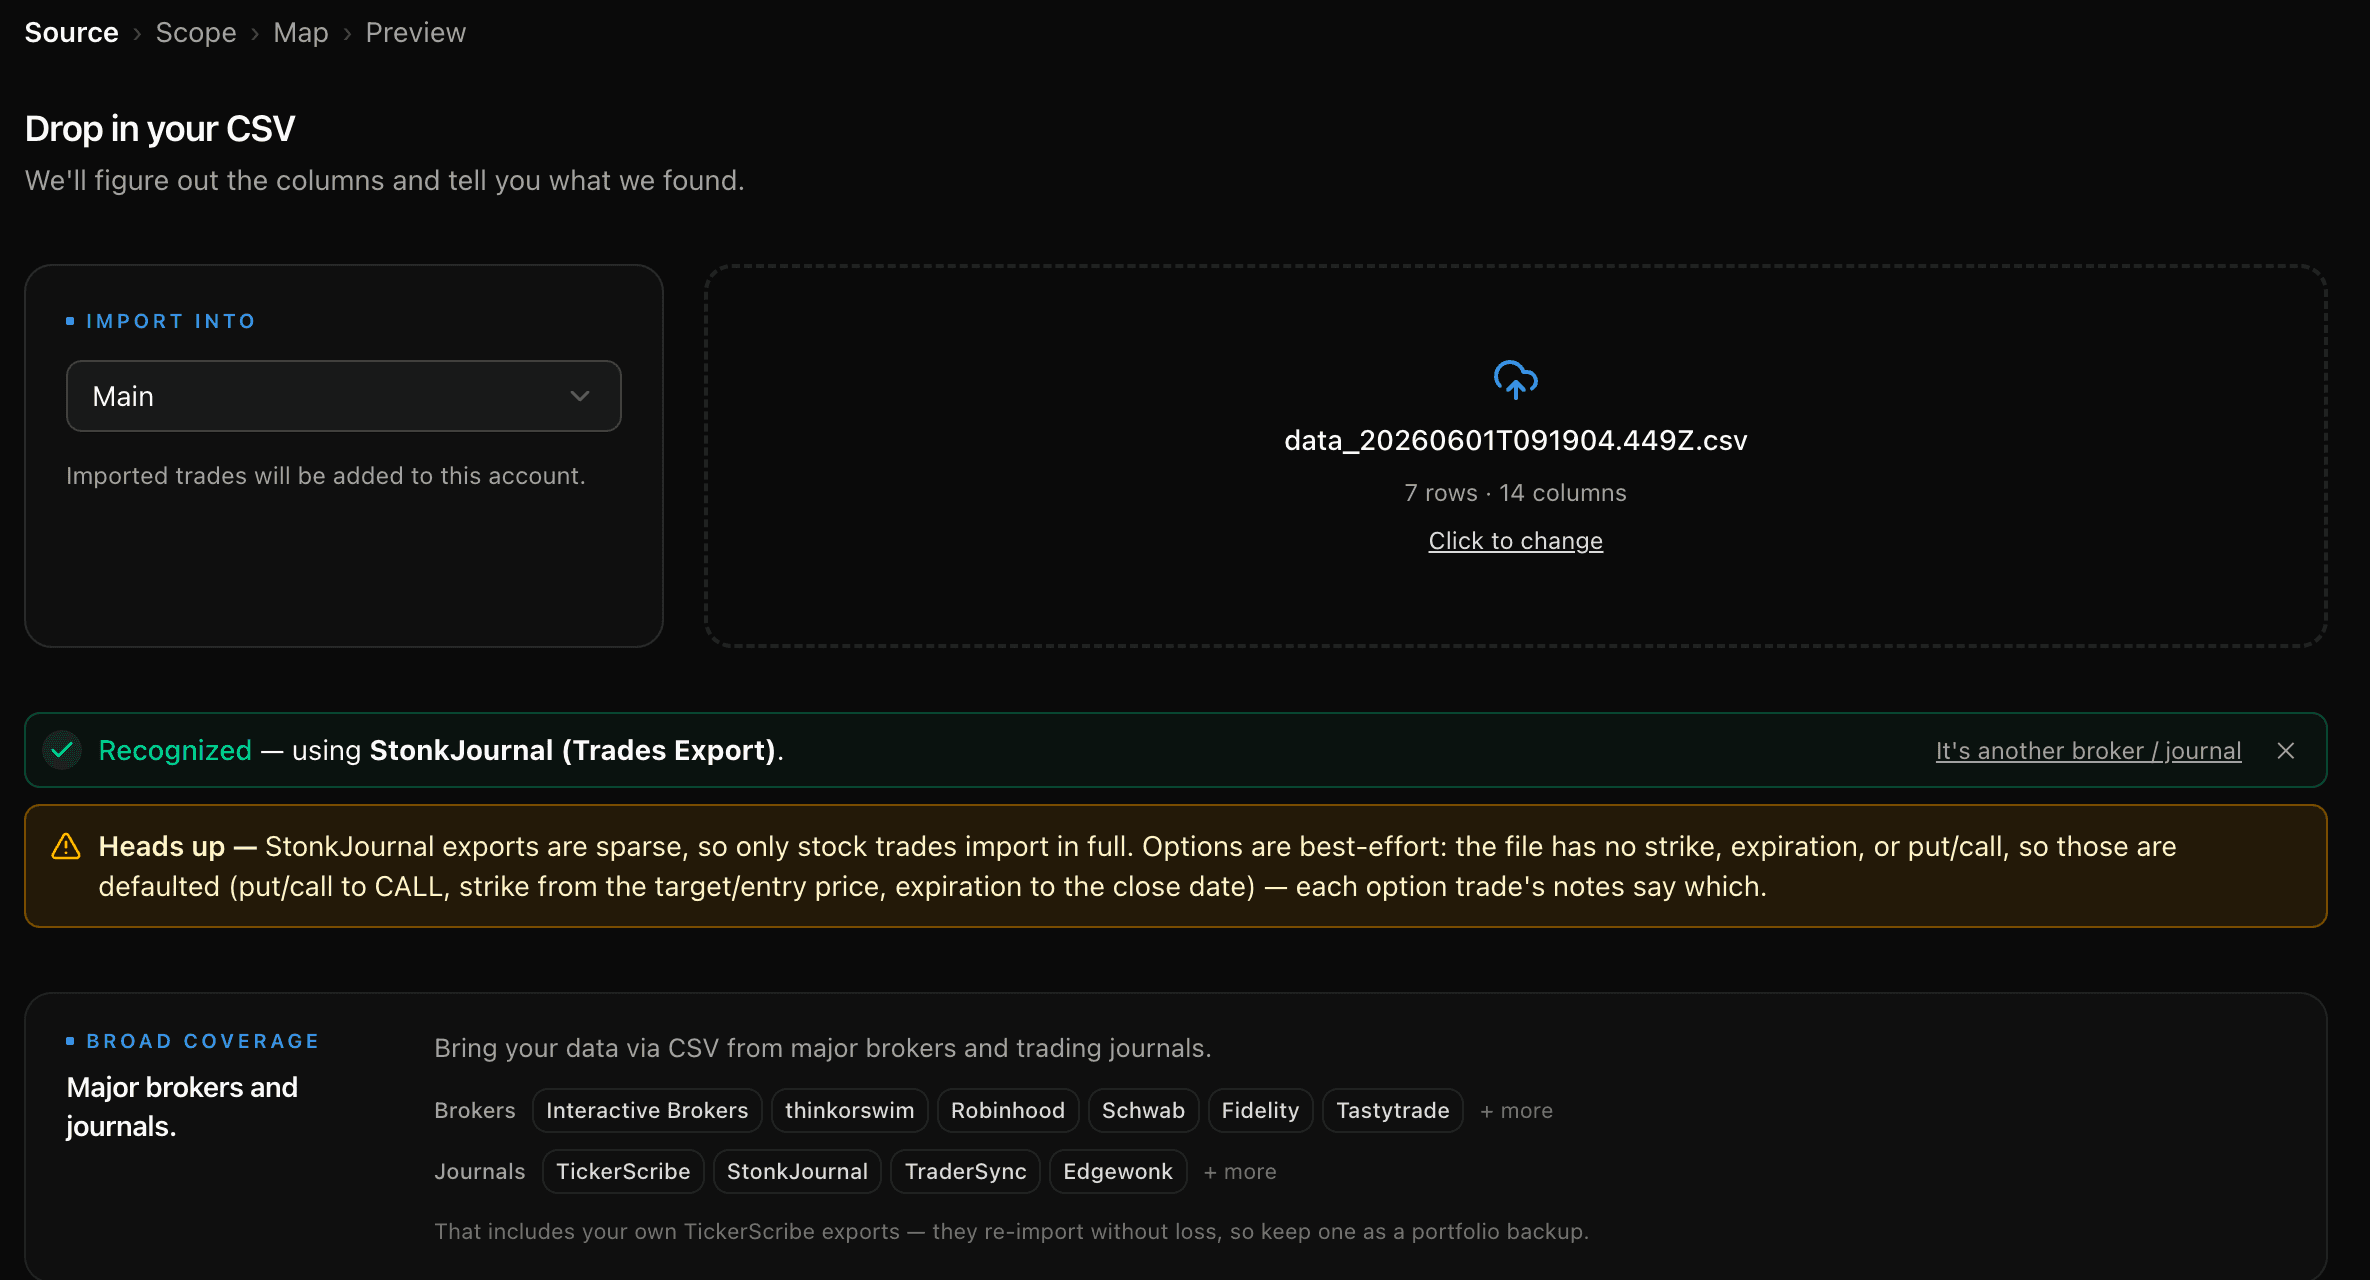
Task: Click the dropdown chevron beside Main
Action: tap(580, 396)
